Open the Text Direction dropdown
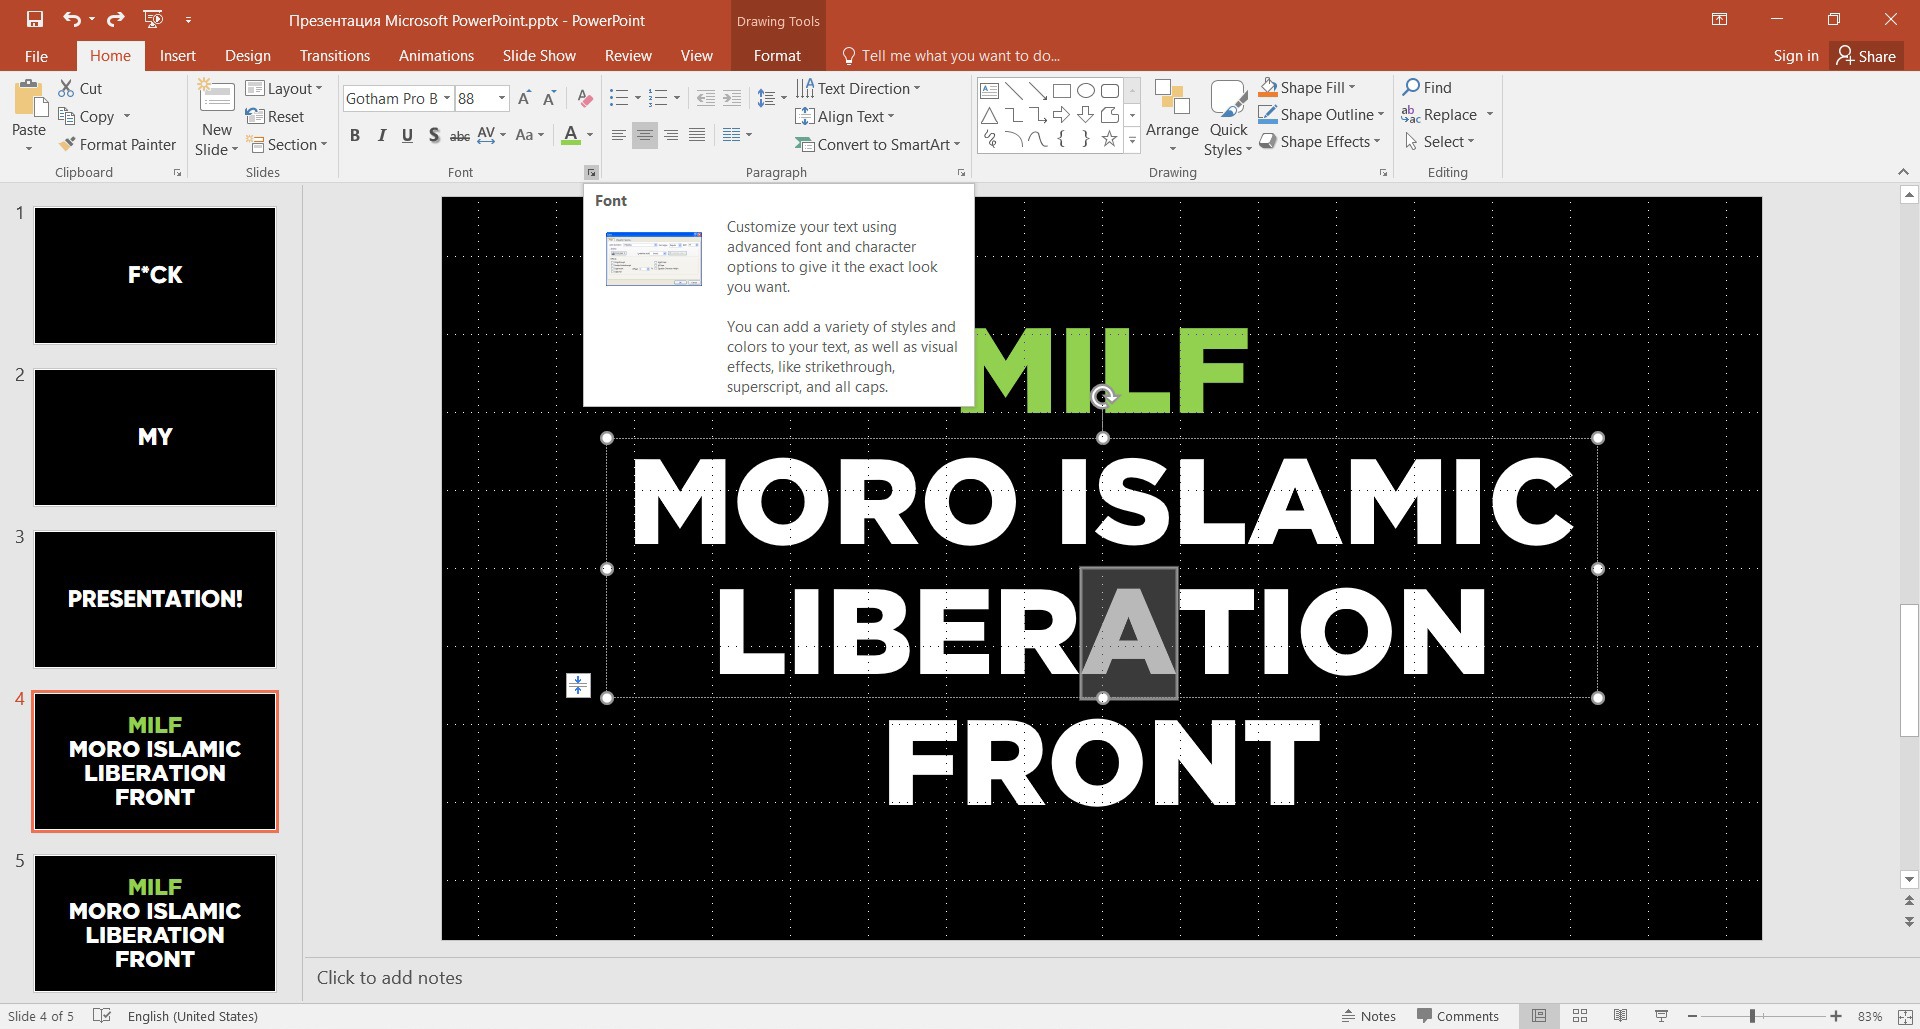The image size is (1920, 1029). pyautogui.click(x=858, y=88)
